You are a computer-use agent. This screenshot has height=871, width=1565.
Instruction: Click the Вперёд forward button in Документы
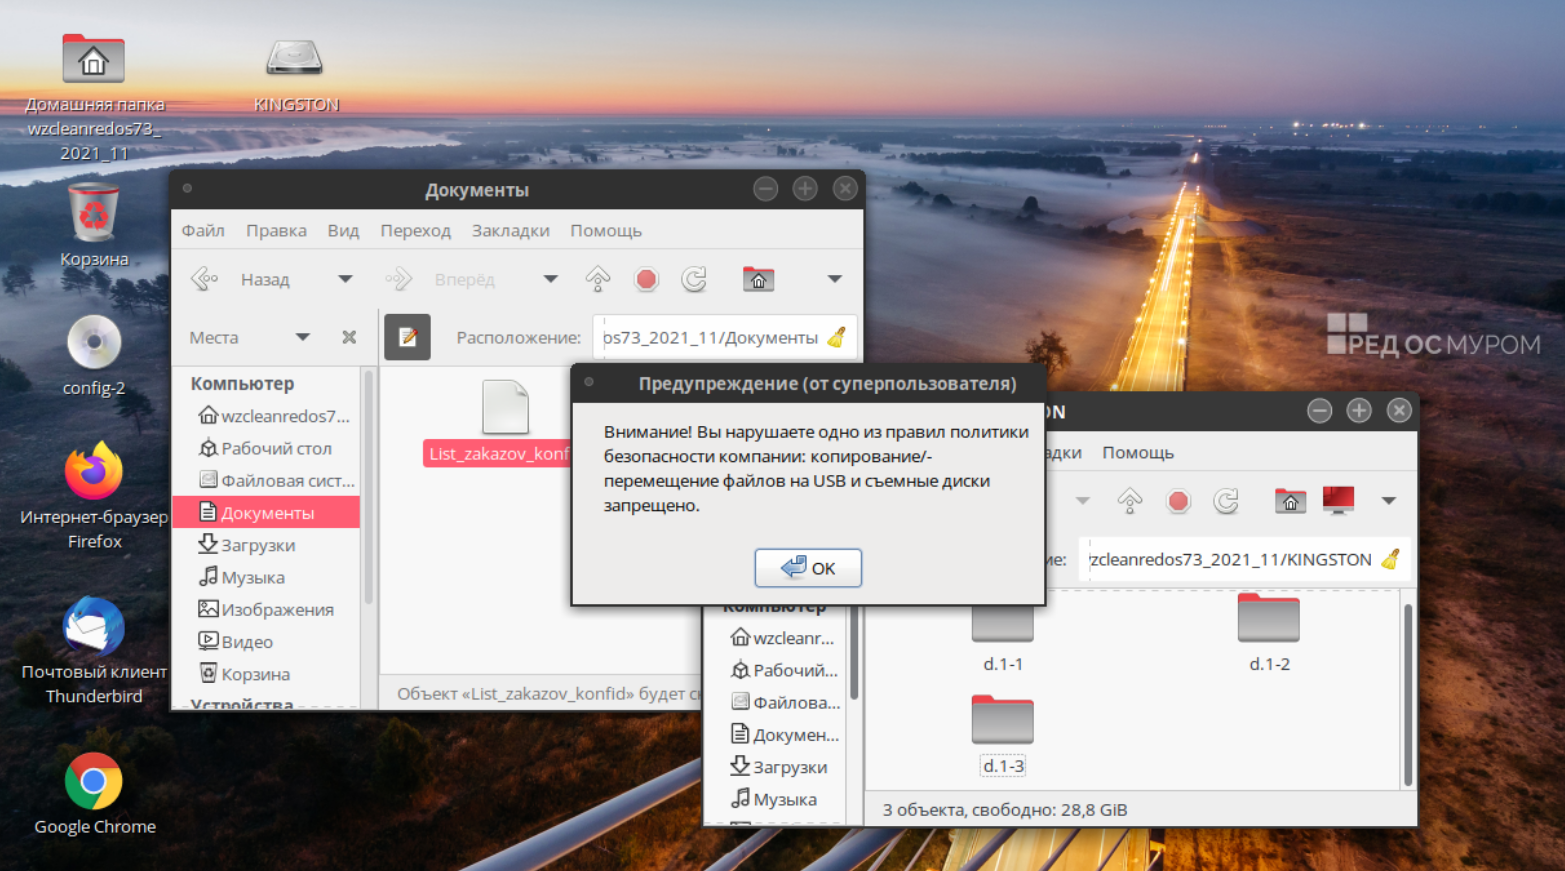pos(441,279)
